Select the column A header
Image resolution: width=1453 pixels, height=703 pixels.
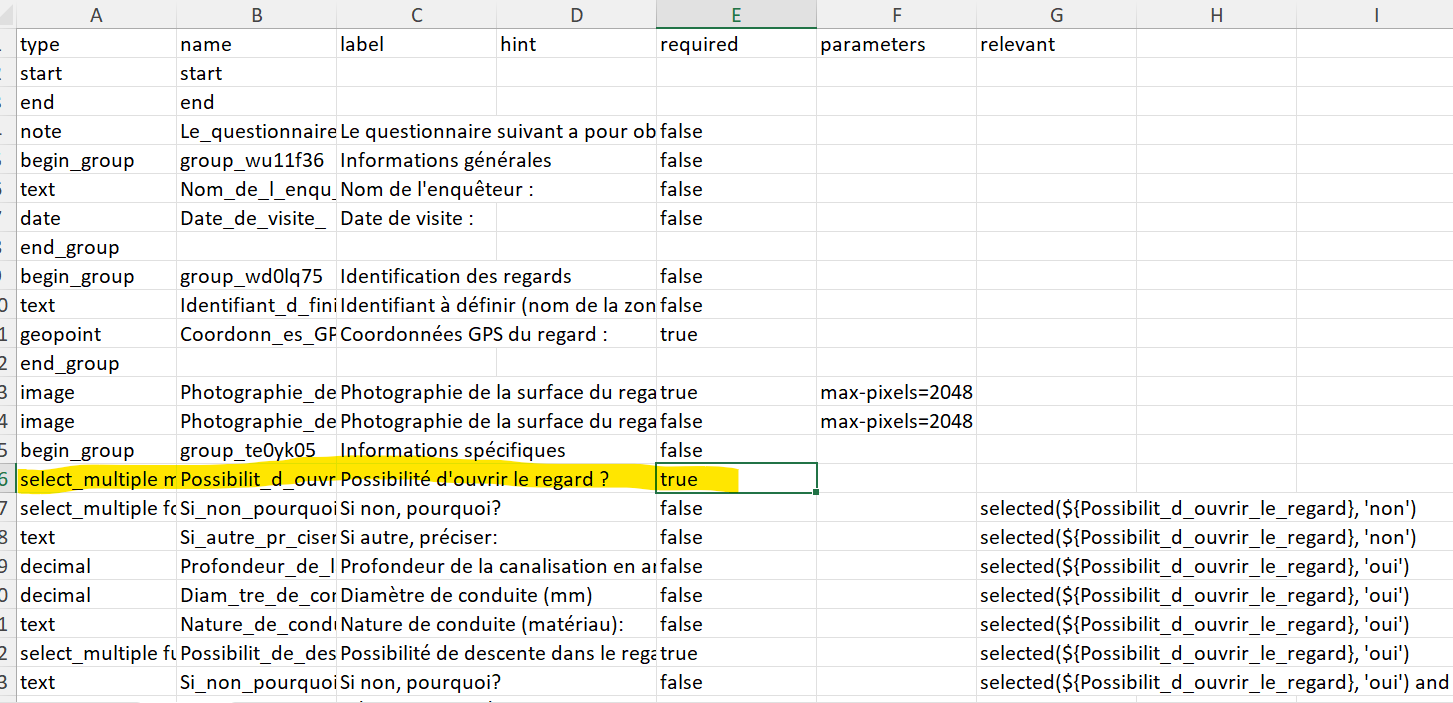[x=96, y=14]
